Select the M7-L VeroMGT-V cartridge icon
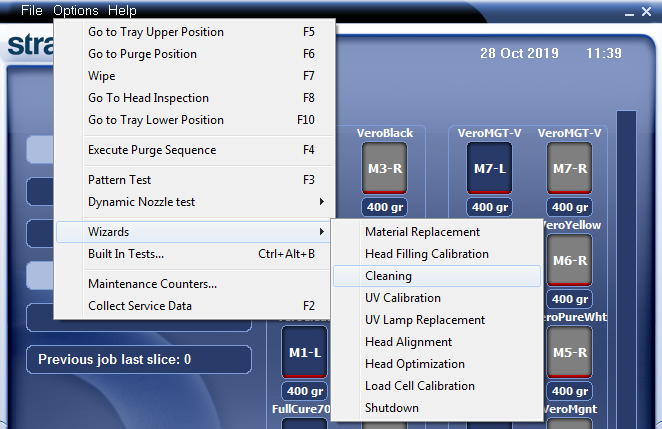This screenshot has width=662, height=429. pos(489,168)
